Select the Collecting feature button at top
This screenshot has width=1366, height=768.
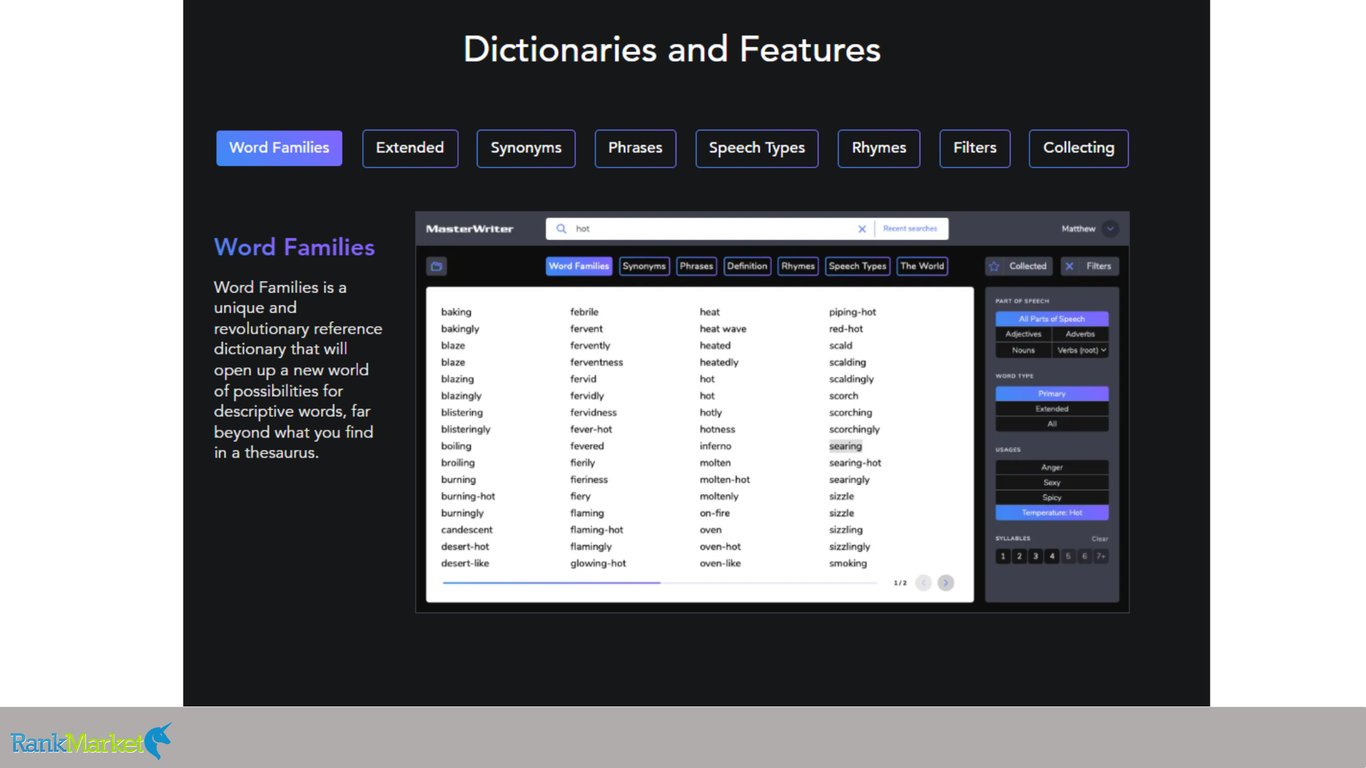(1078, 148)
